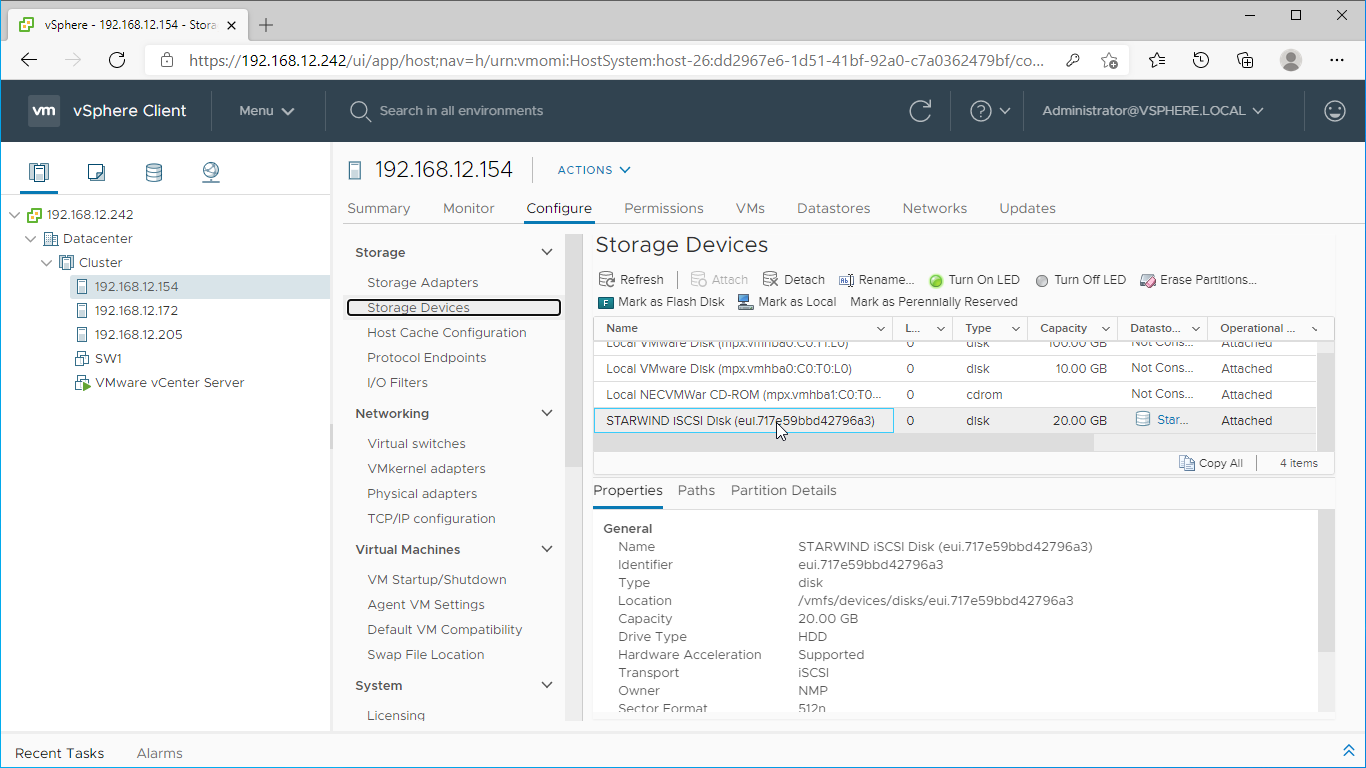Open browser settings ellipsis menu
Viewport: 1366px width, 768px height.
pos(1337,60)
